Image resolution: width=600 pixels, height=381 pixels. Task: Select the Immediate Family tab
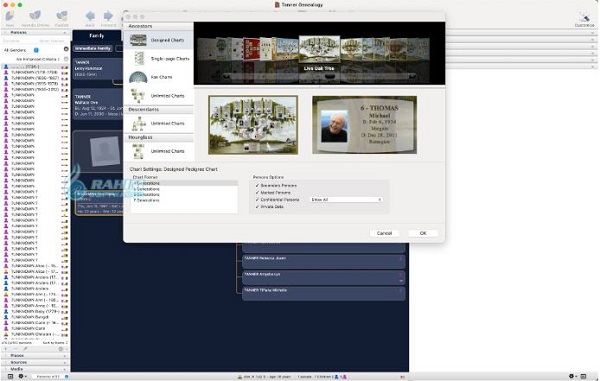(93, 49)
